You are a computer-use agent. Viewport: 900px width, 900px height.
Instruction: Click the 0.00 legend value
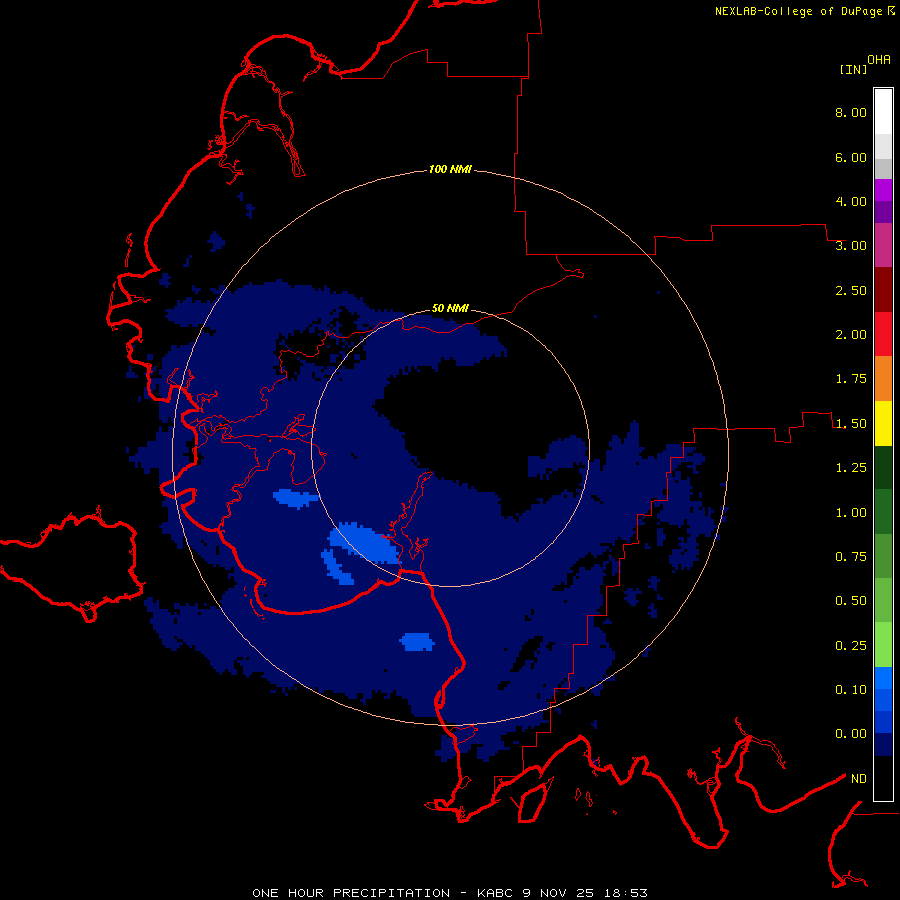[851, 734]
